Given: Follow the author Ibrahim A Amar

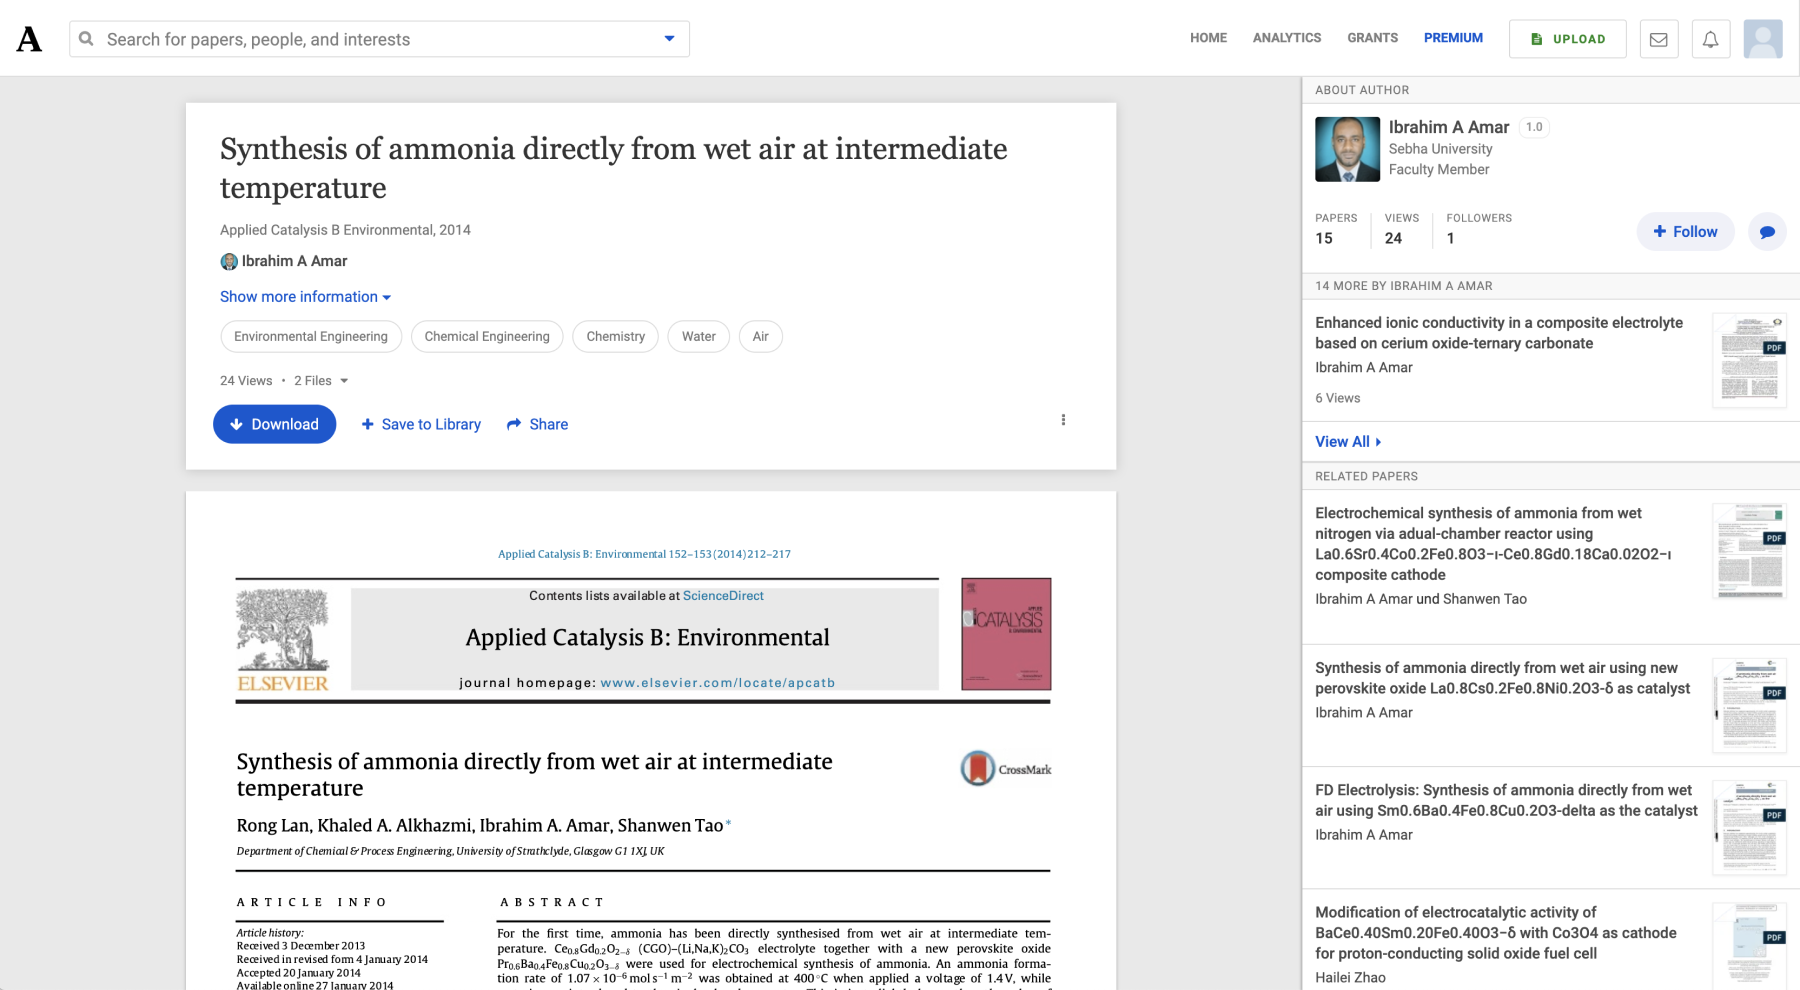Looking at the screenshot, I should coord(1685,232).
